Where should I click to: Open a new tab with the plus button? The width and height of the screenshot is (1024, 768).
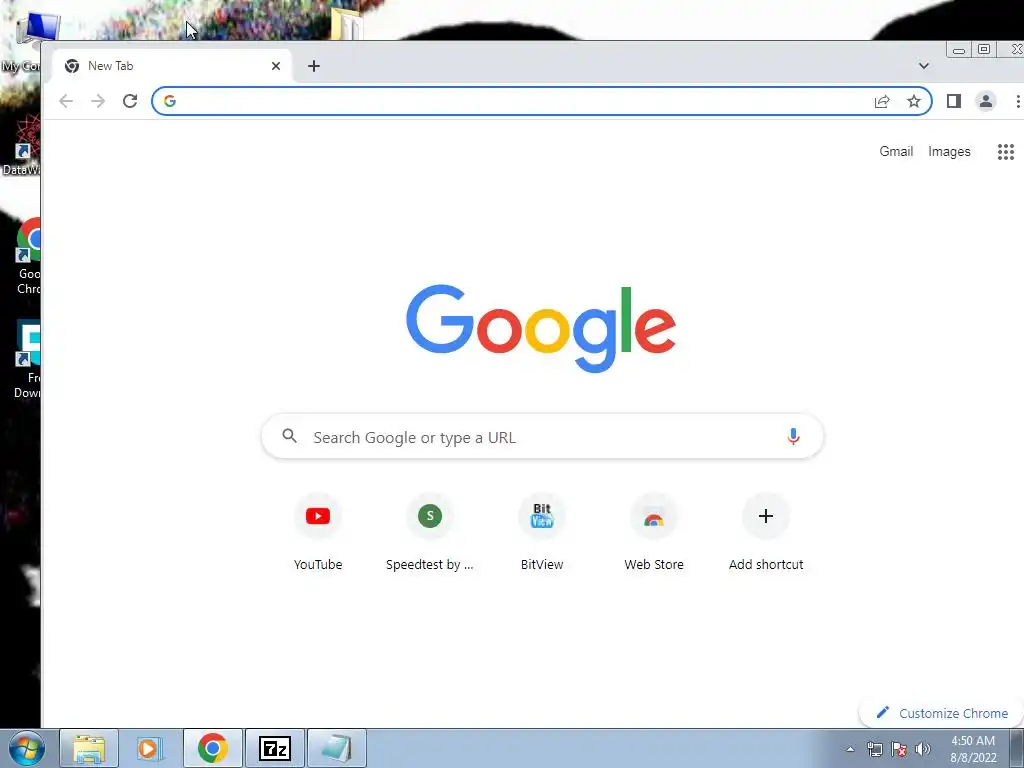[314, 66]
